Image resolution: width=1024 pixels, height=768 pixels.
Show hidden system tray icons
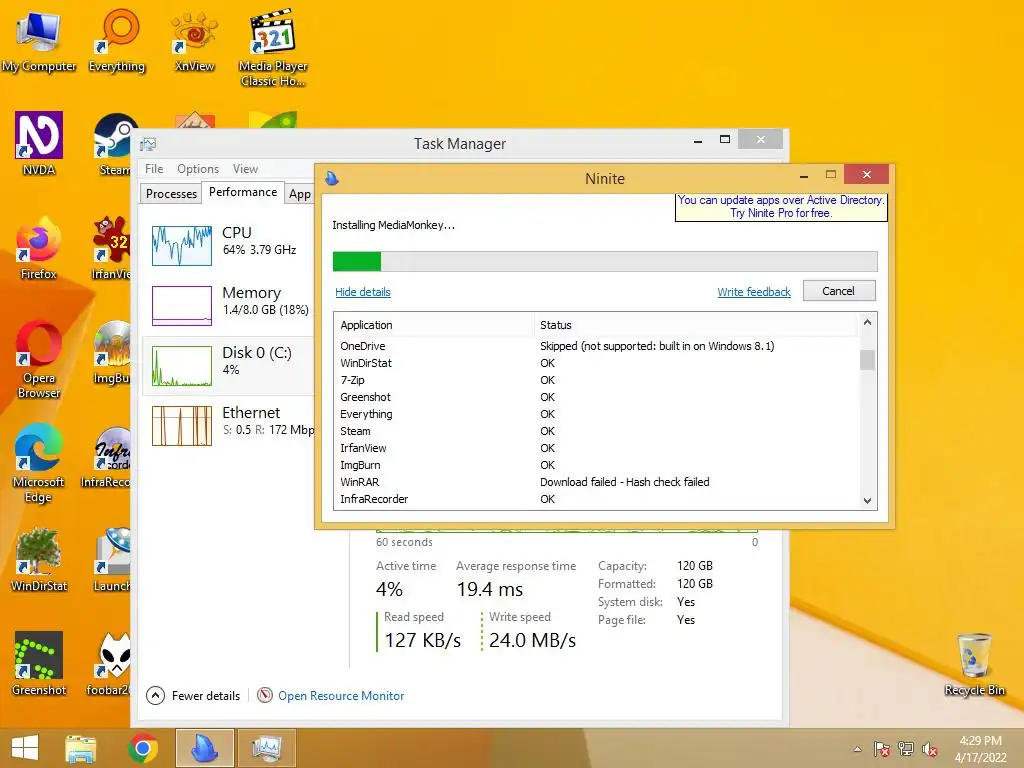coord(857,749)
